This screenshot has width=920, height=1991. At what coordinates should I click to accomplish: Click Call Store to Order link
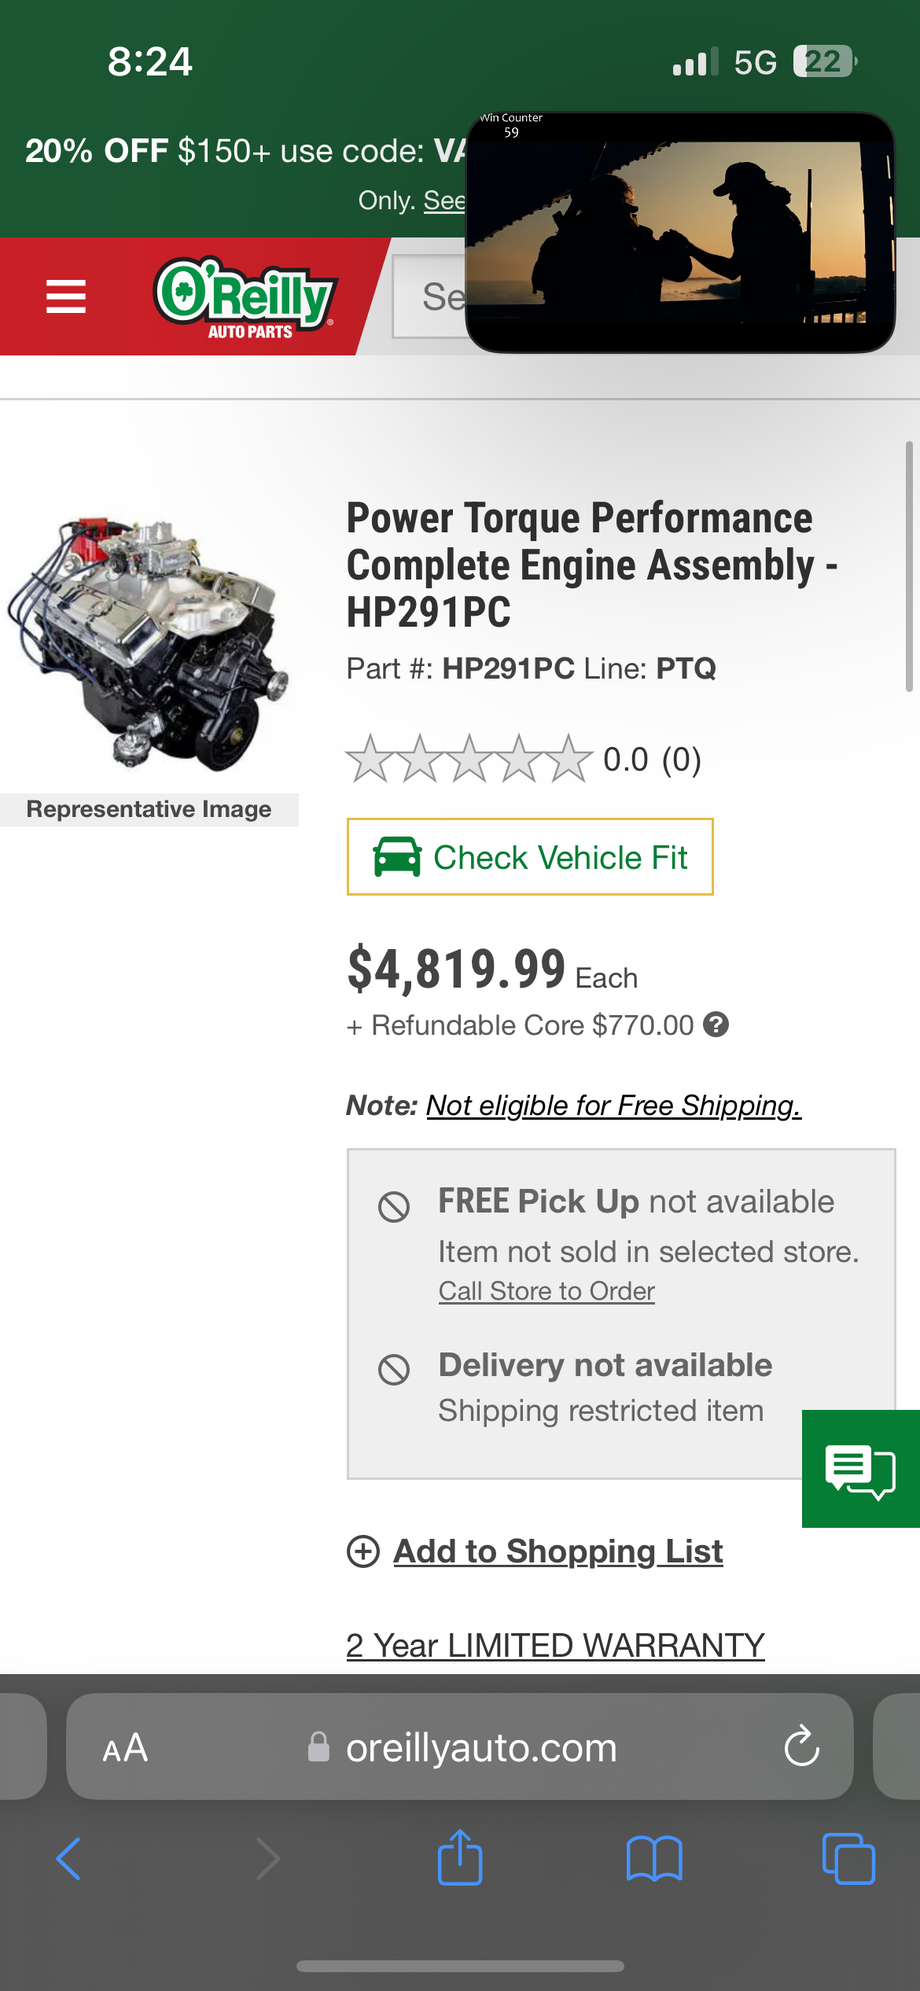coord(546,1291)
